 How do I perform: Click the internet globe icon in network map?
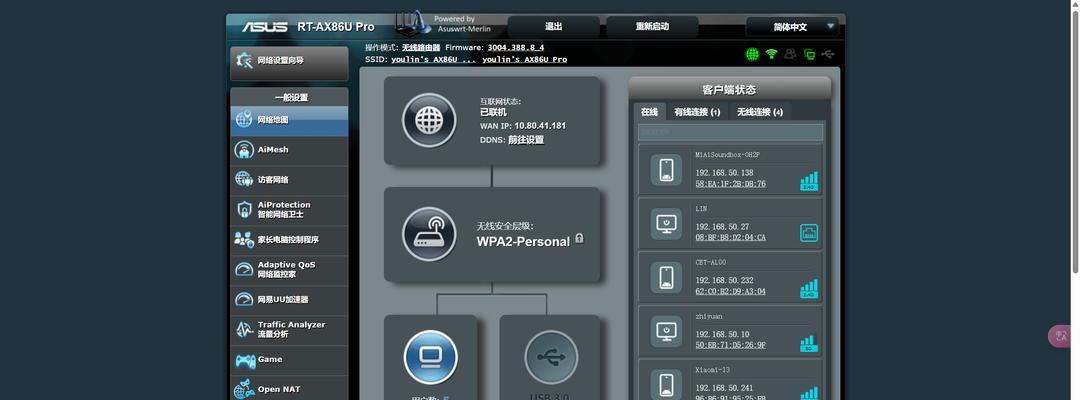(429, 120)
